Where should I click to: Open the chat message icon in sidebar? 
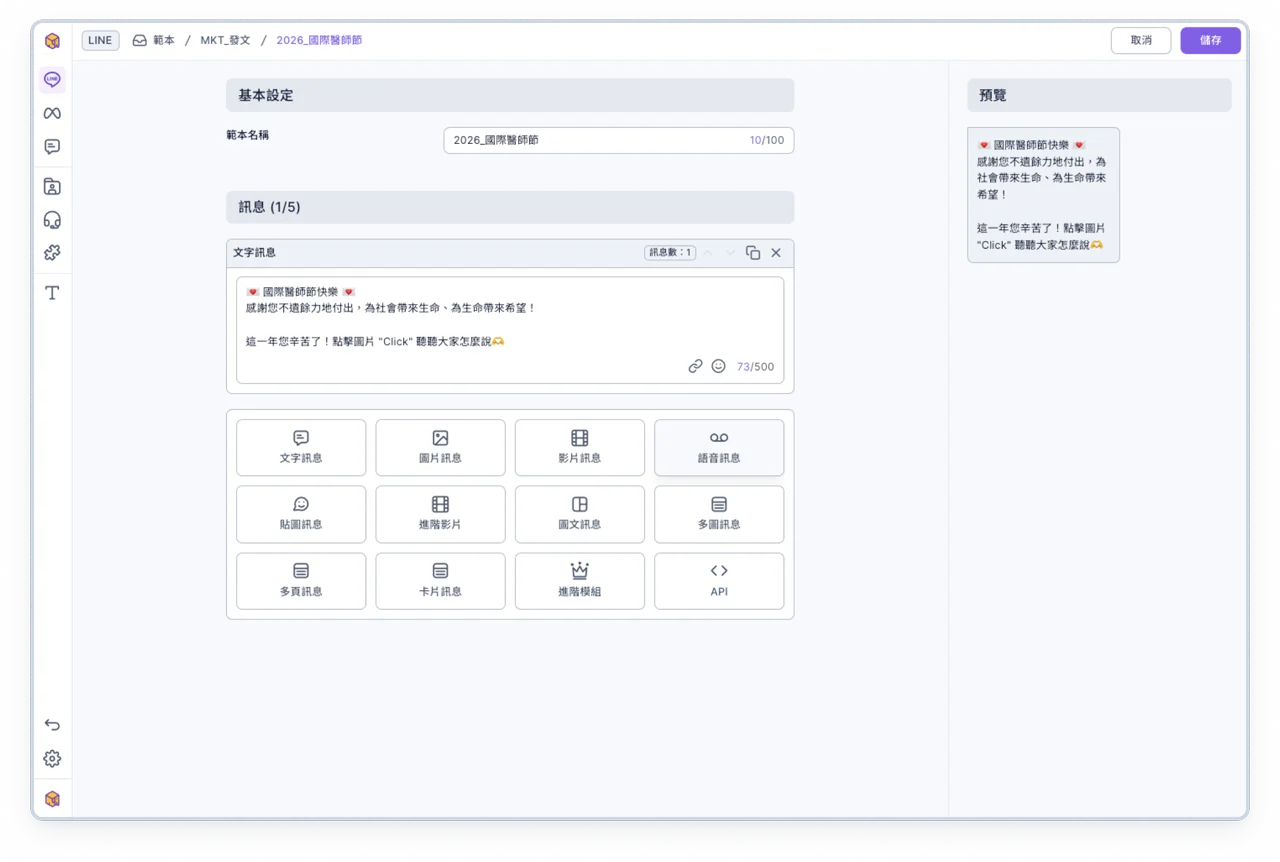(x=52, y=147)
